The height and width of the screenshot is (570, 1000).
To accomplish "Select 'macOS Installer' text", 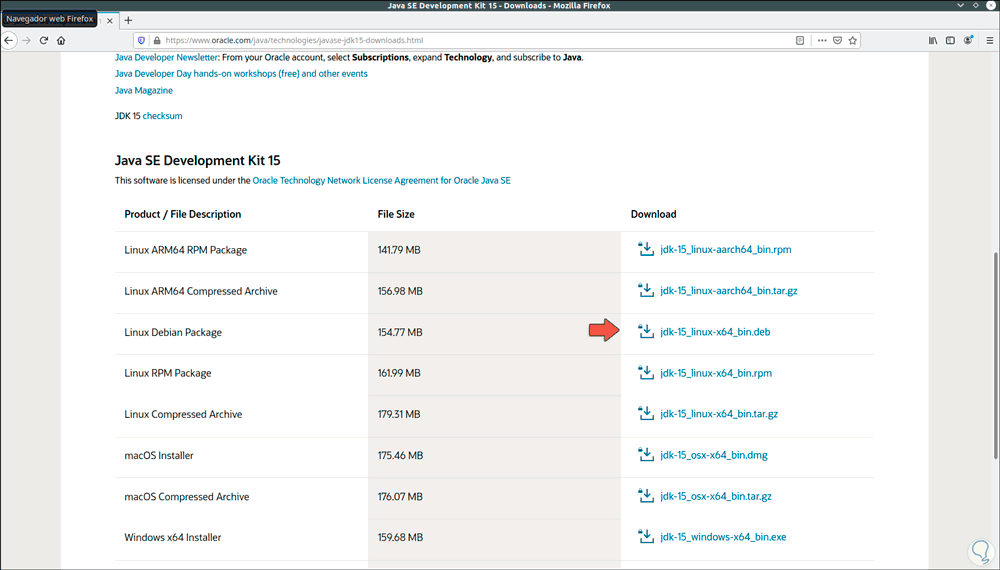I will [159, 455].
